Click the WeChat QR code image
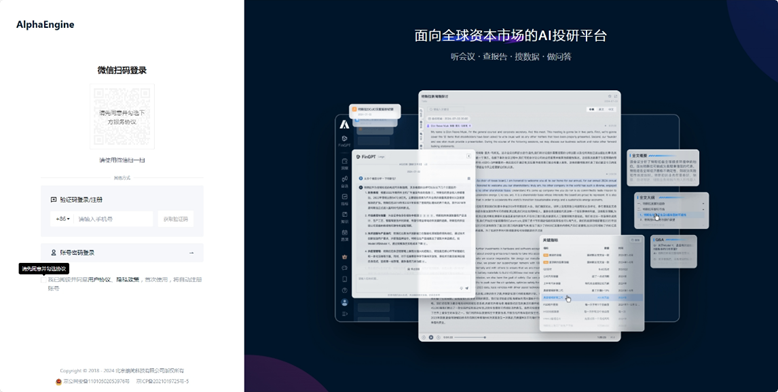This screenshot has height=392, width=778. coord(122,117)
